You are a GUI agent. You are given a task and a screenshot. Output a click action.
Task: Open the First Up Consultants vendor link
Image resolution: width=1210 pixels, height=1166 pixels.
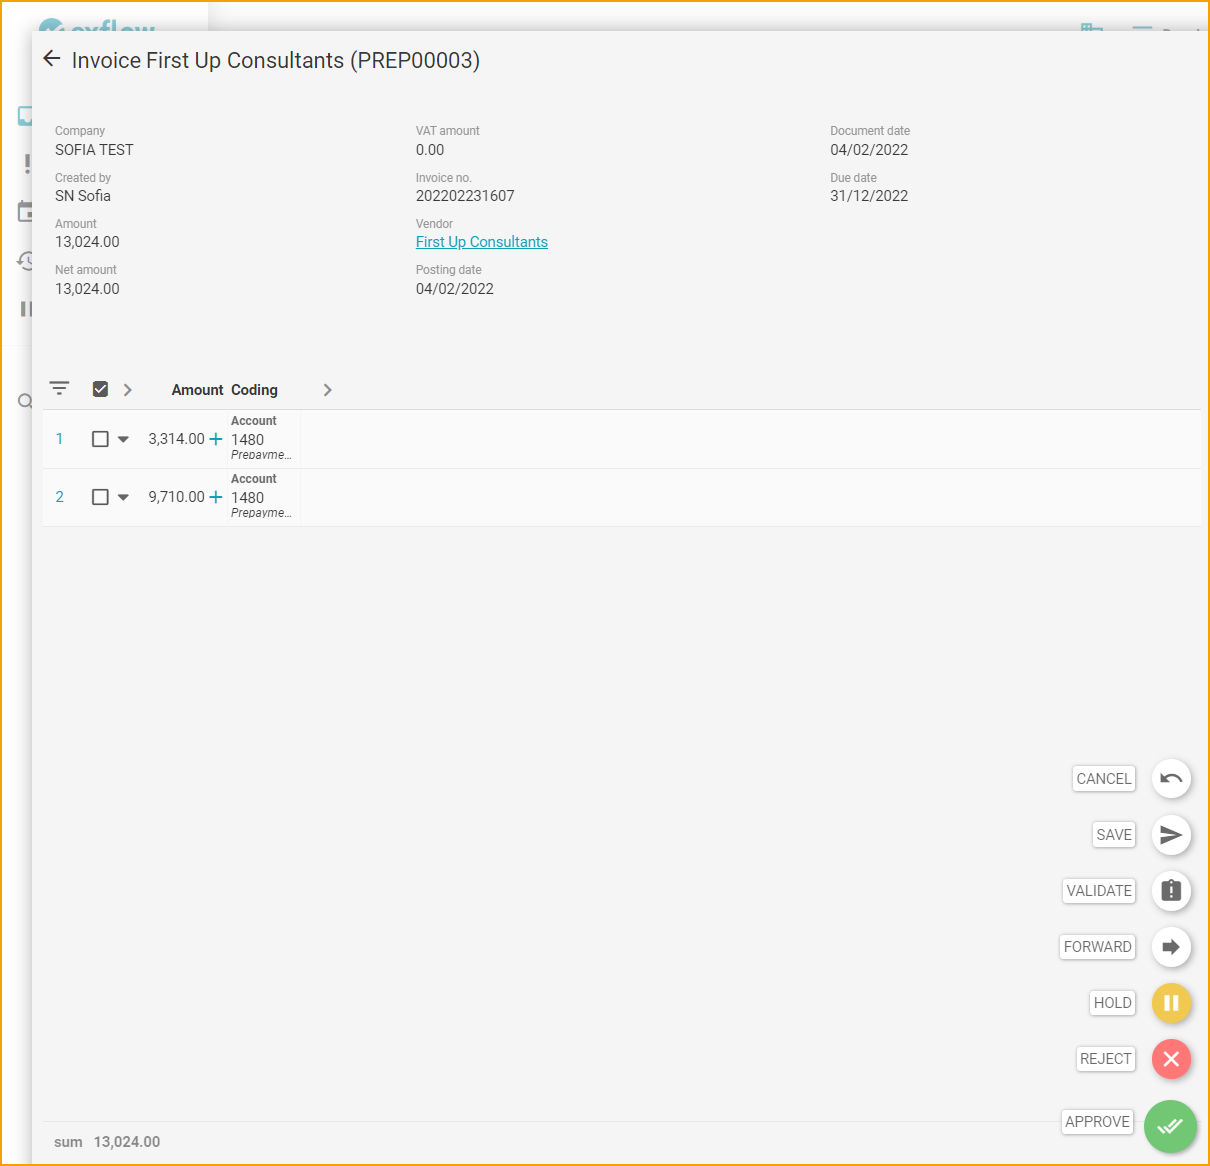click(x=481, y=242)
